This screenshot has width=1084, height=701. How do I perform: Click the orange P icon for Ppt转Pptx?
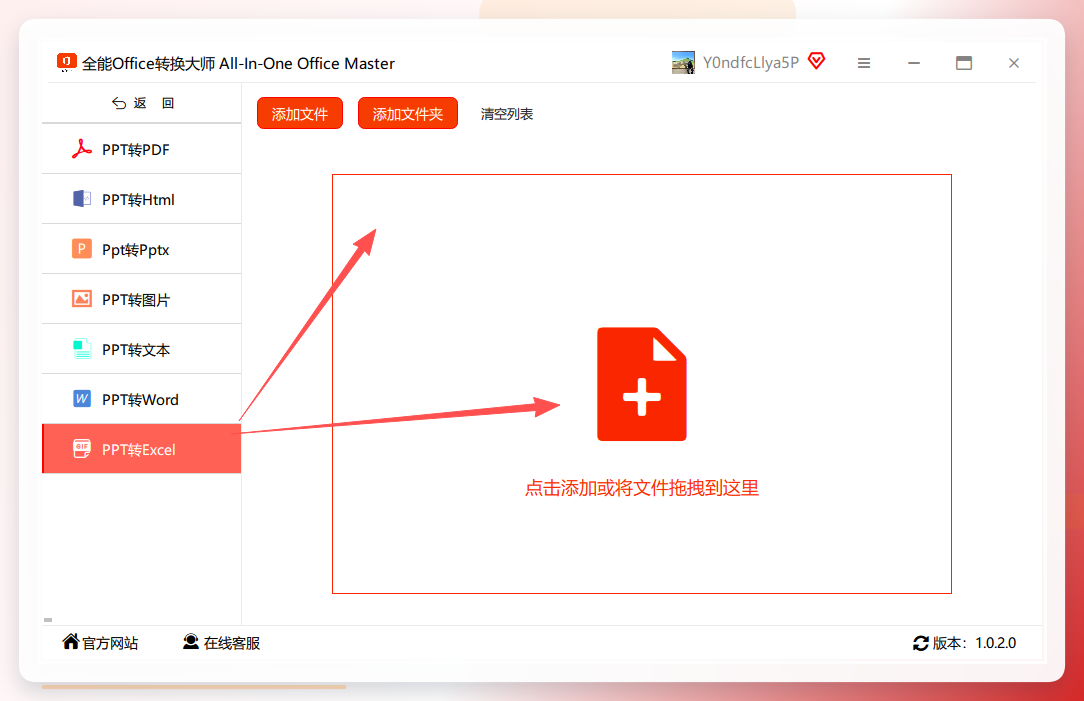82,249
